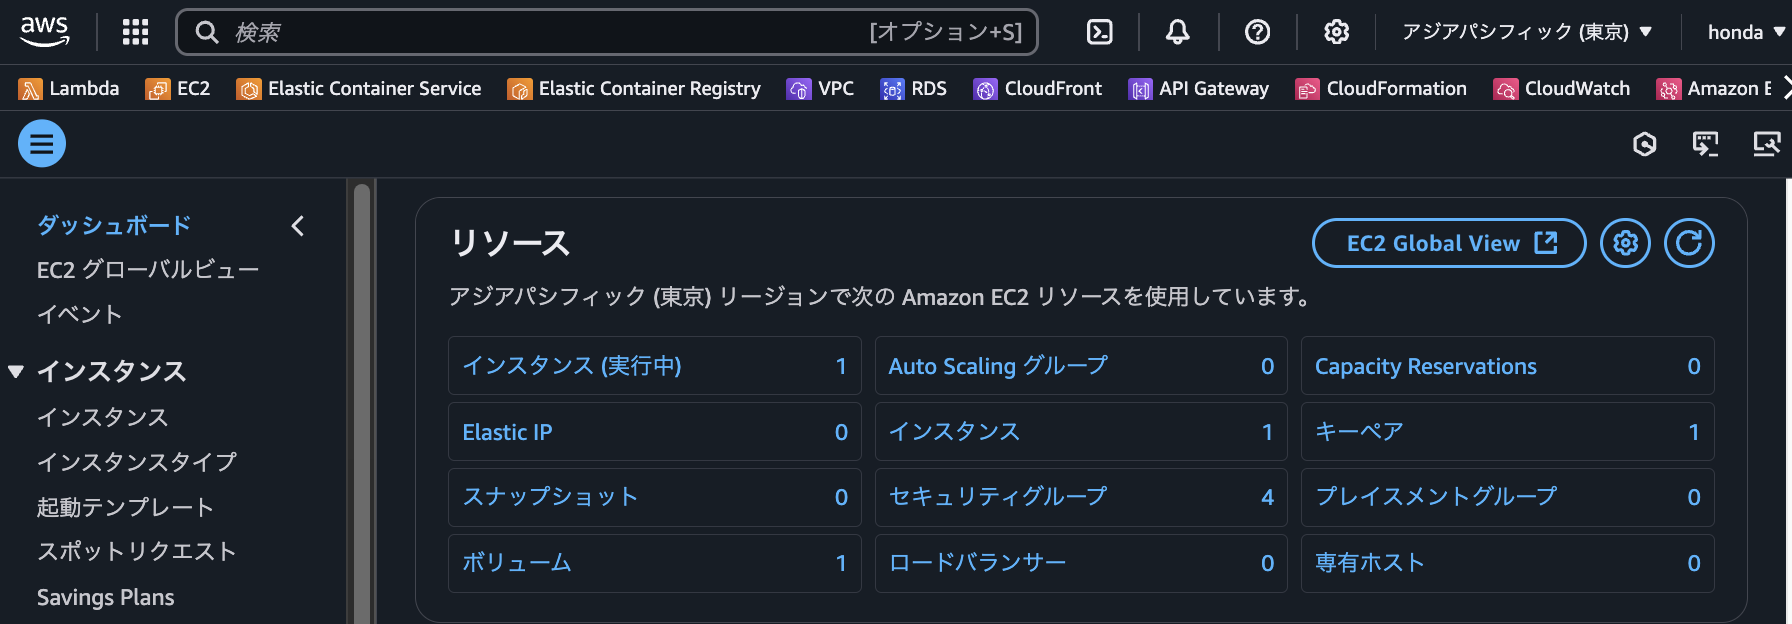Screen dimensions: 1792x624
Task: Collapse the ダッシュボード sidebar with the chevron
Action: [297, 226]
